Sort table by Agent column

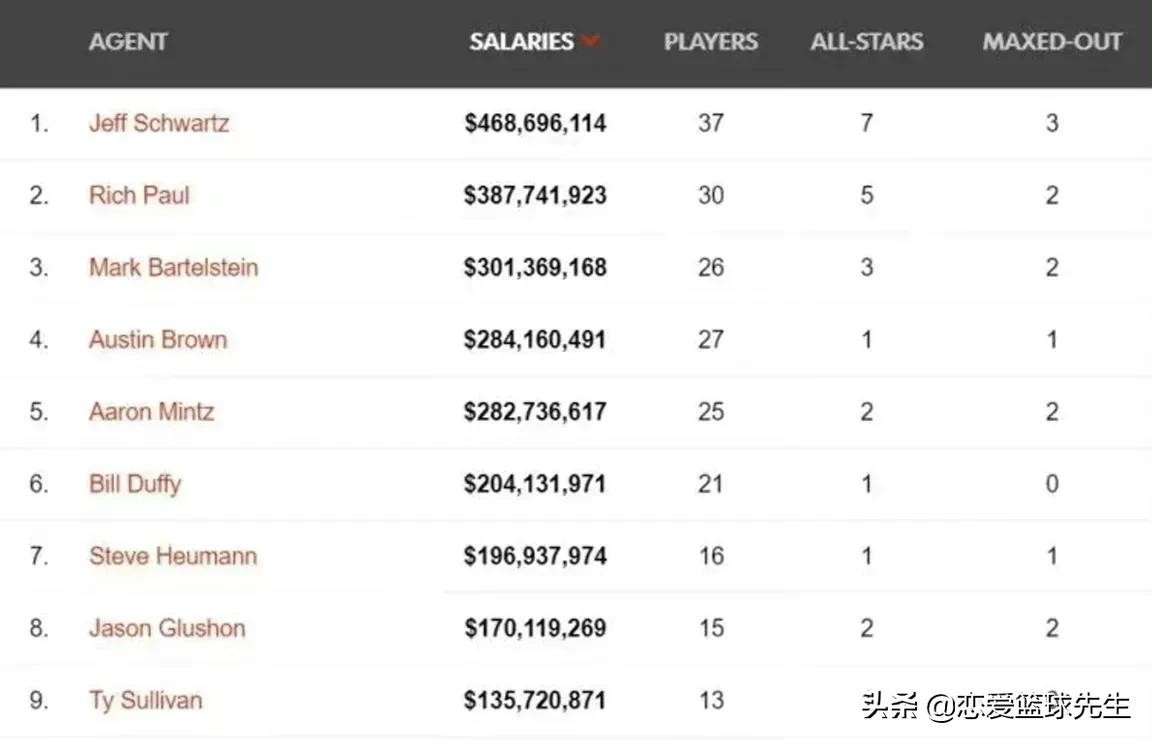click(x=128, y=42)
